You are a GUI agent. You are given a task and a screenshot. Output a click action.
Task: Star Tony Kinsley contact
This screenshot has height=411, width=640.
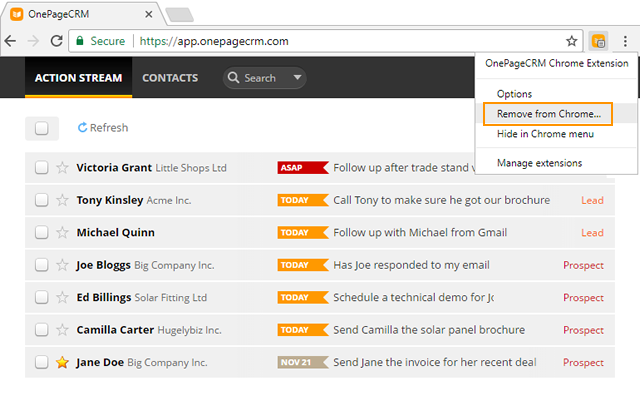[x=62, y=200]
